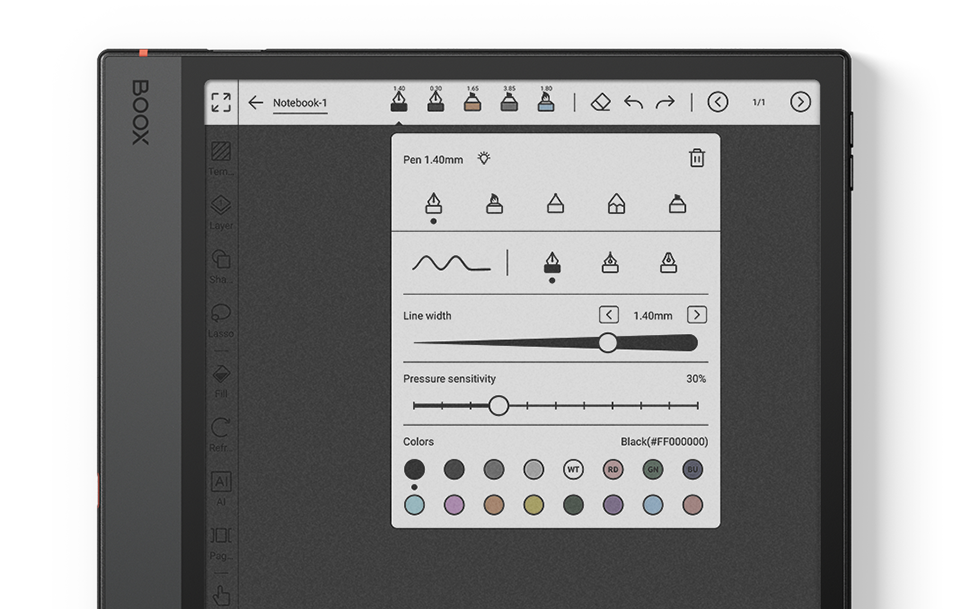Decrease line width with left arrow
This screenshot has height=609, width=960.
point(609,315)
